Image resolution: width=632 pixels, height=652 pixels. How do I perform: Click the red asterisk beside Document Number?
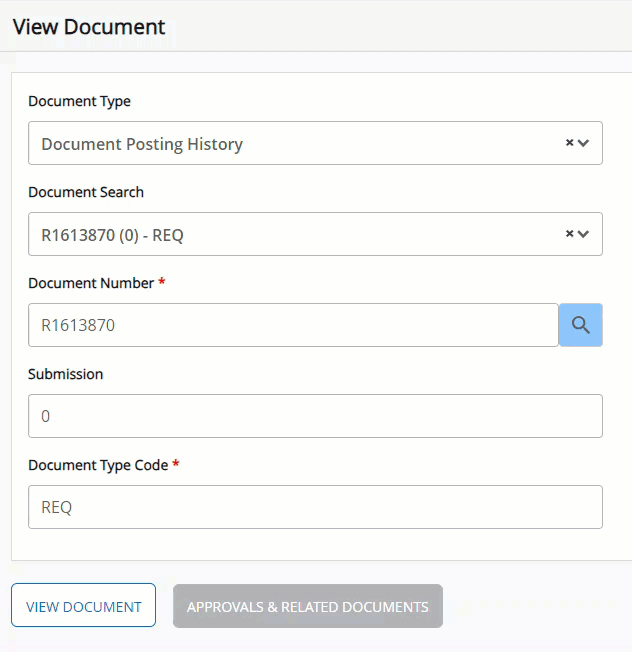tap(162, 282)
